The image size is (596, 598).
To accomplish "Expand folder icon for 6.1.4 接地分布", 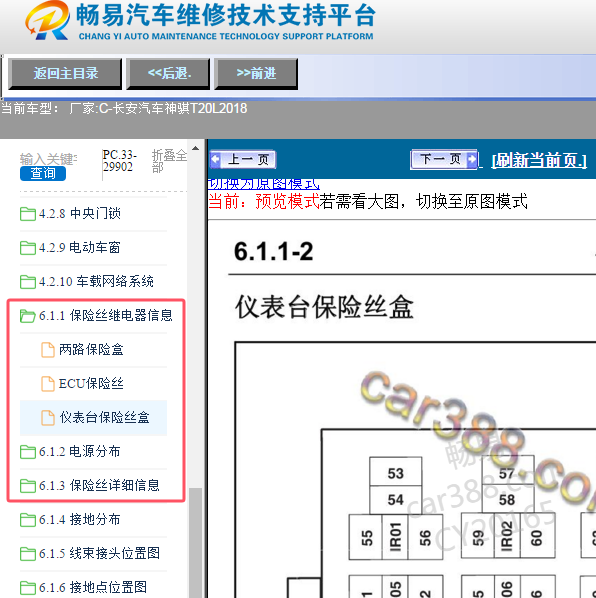I will point(27,520).
